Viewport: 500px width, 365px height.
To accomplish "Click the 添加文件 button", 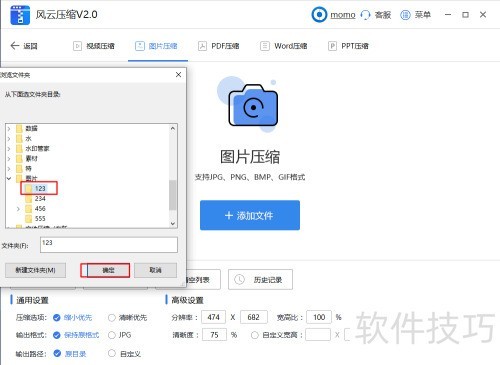I will tap(250, 215).
